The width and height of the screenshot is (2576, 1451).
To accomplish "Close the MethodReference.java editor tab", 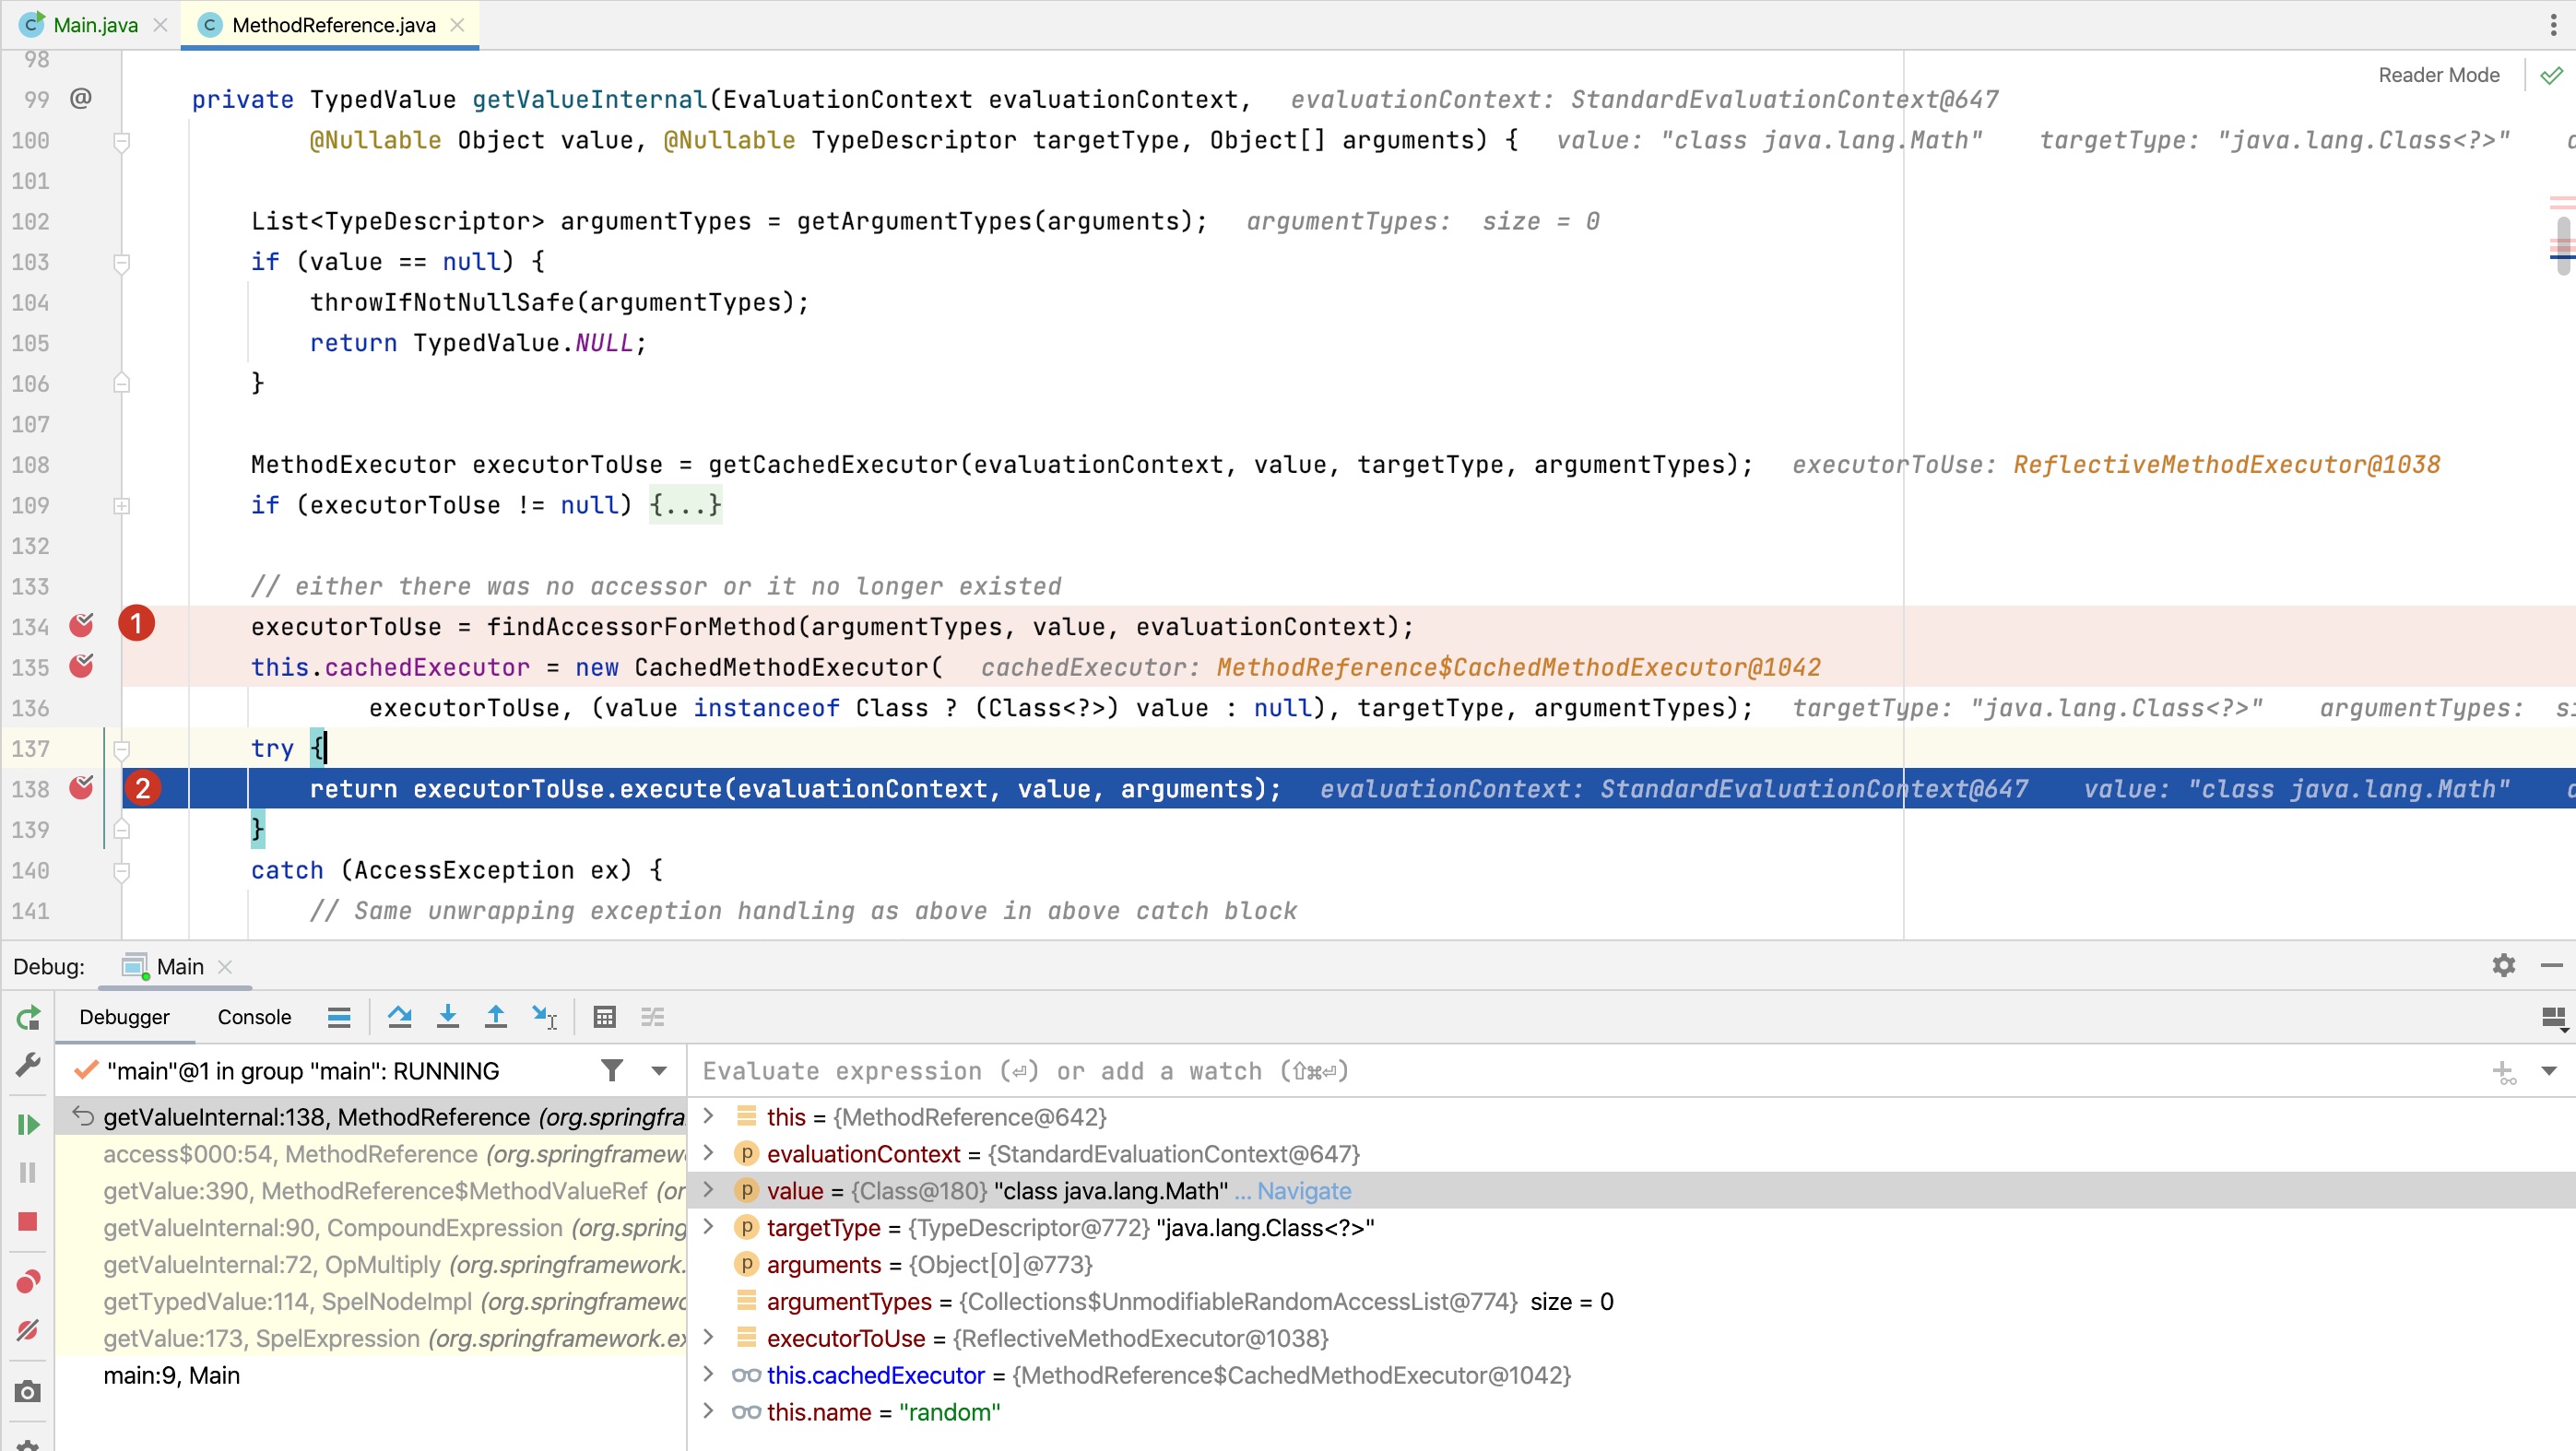I will 457,25.
